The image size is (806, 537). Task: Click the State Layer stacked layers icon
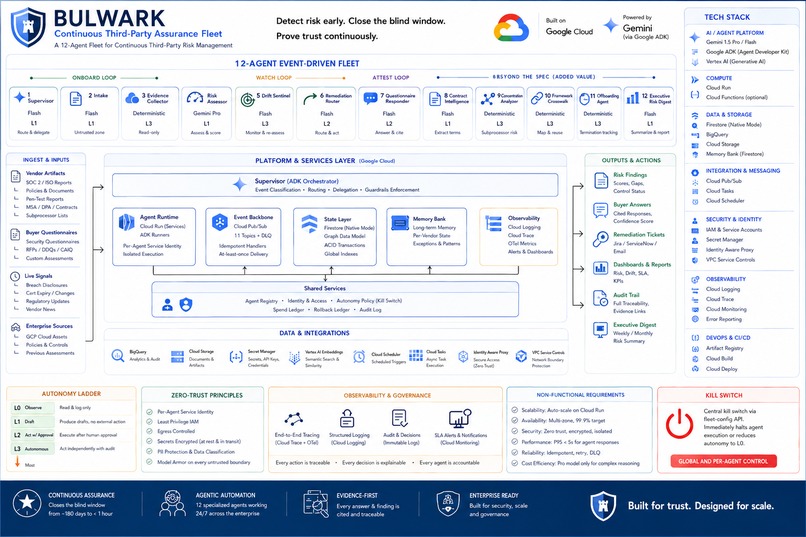pos(309,224)
